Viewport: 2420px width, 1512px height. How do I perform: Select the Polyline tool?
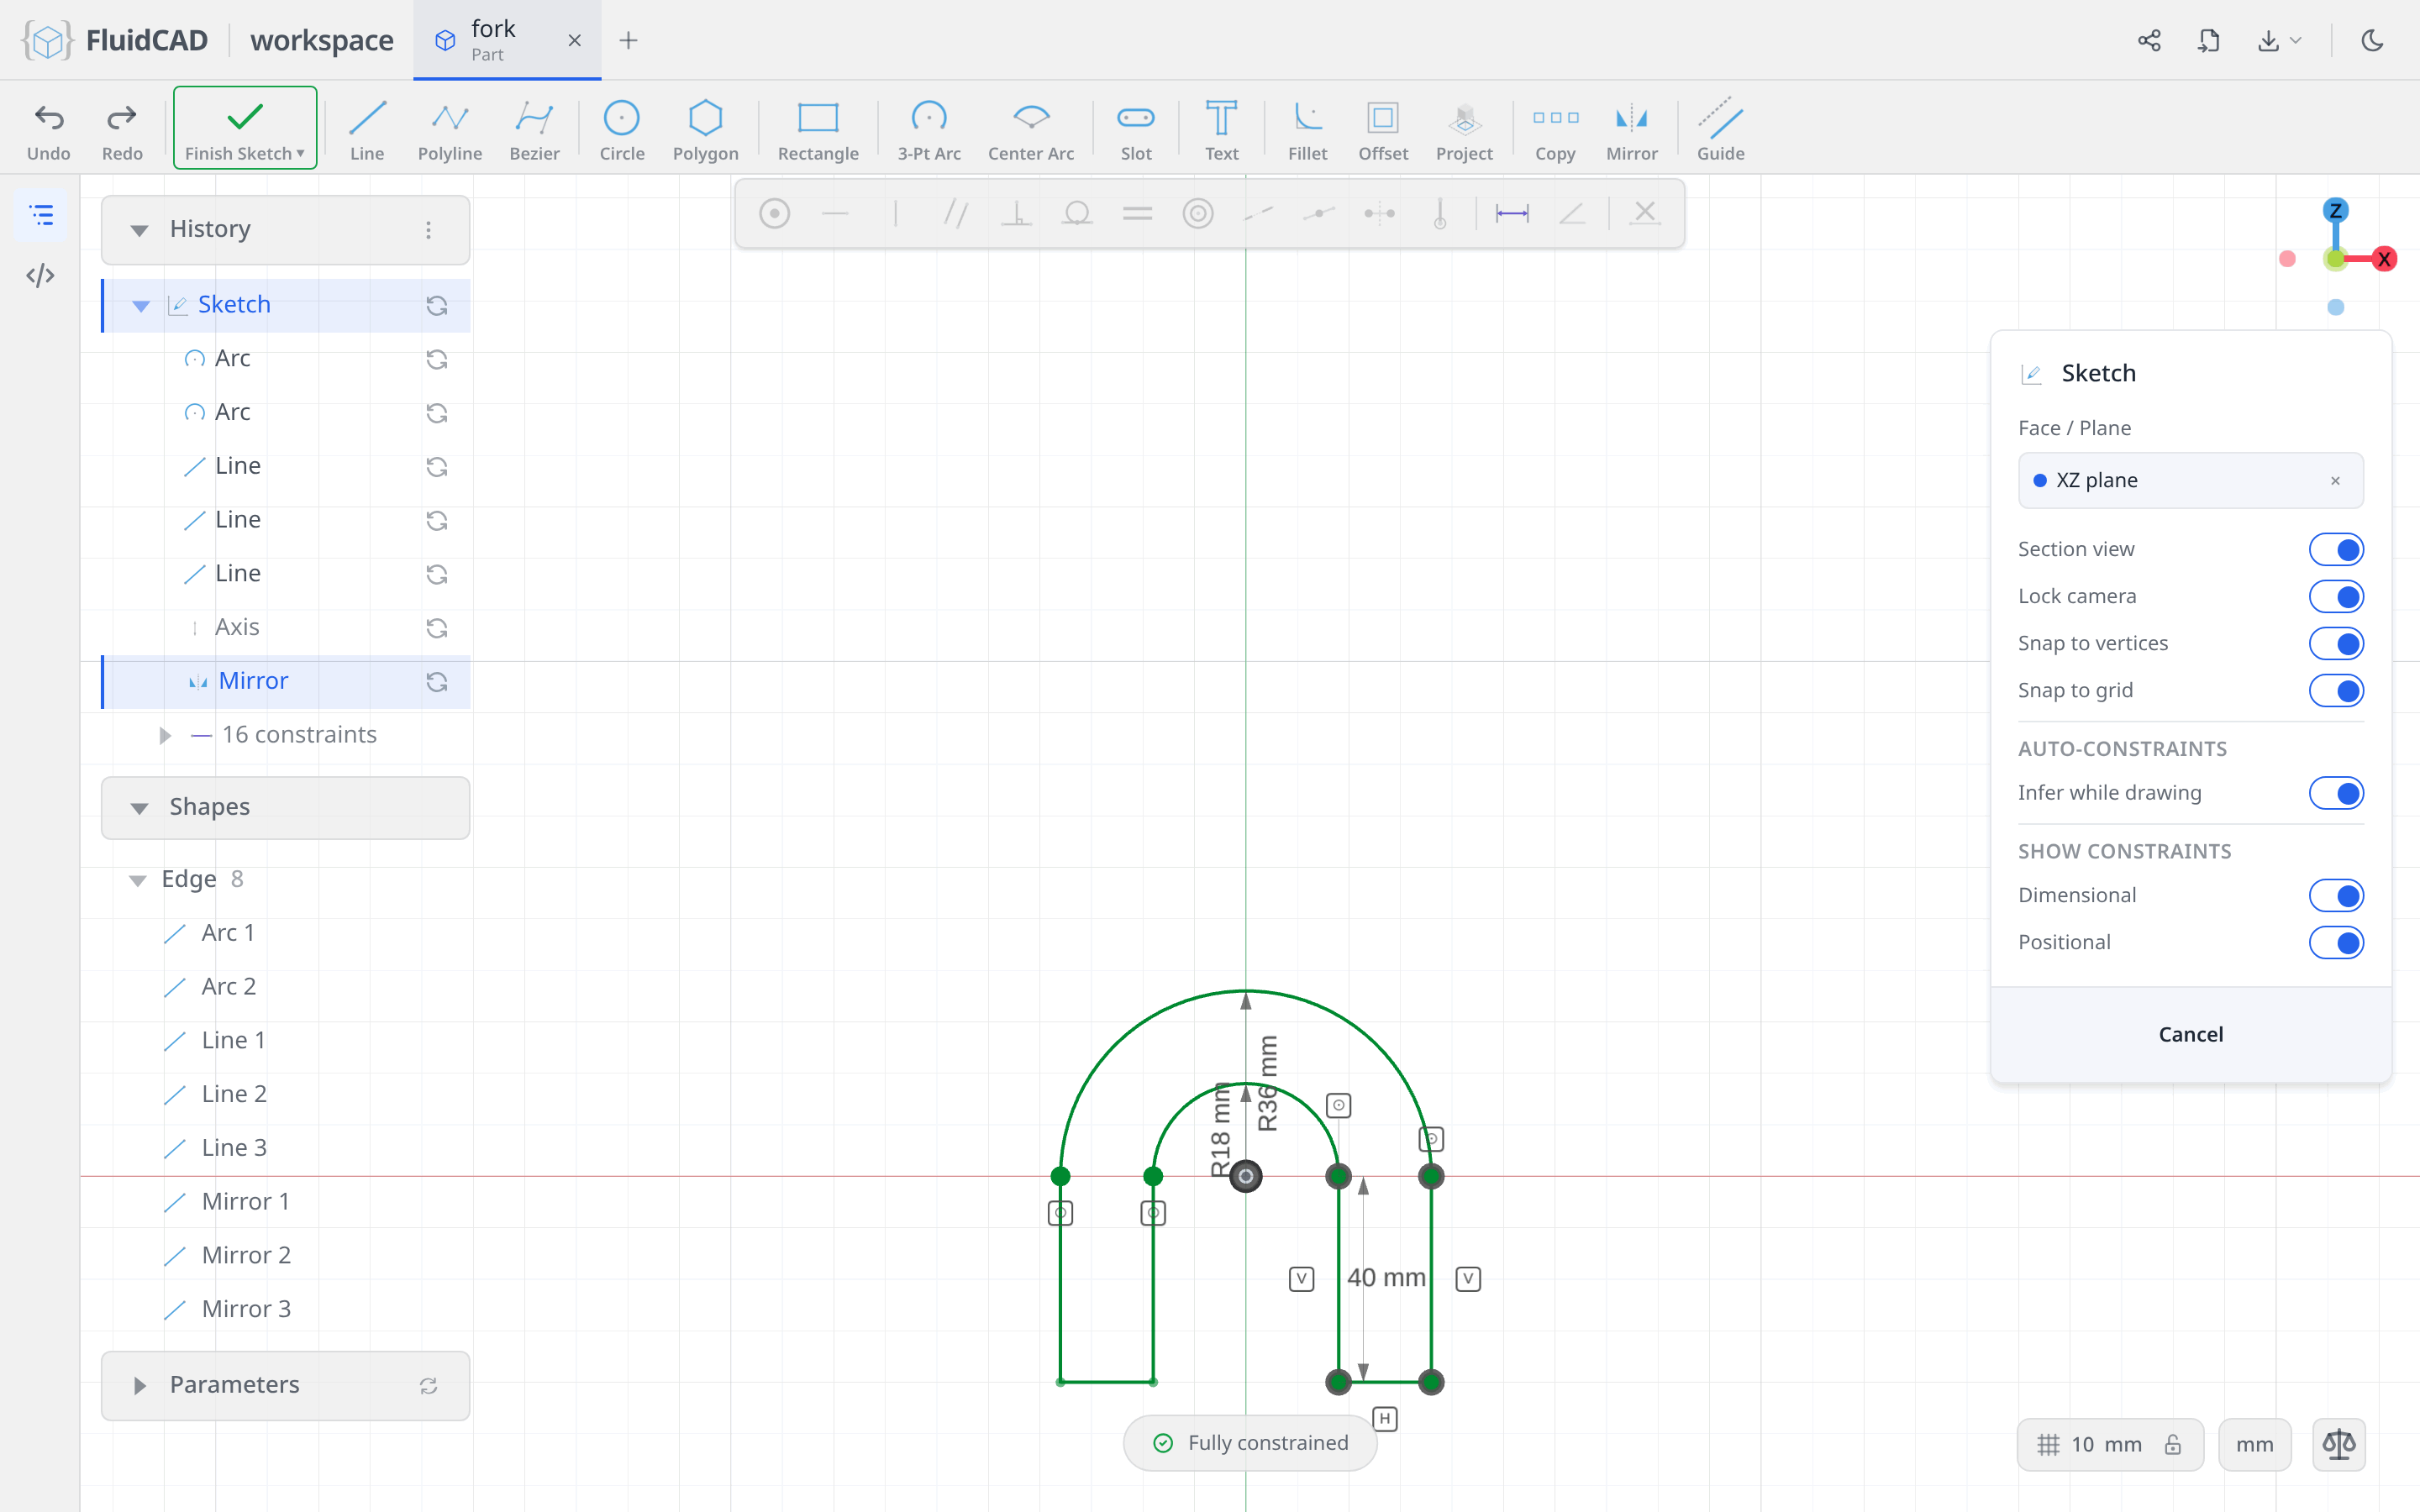[x=450, y=129]
